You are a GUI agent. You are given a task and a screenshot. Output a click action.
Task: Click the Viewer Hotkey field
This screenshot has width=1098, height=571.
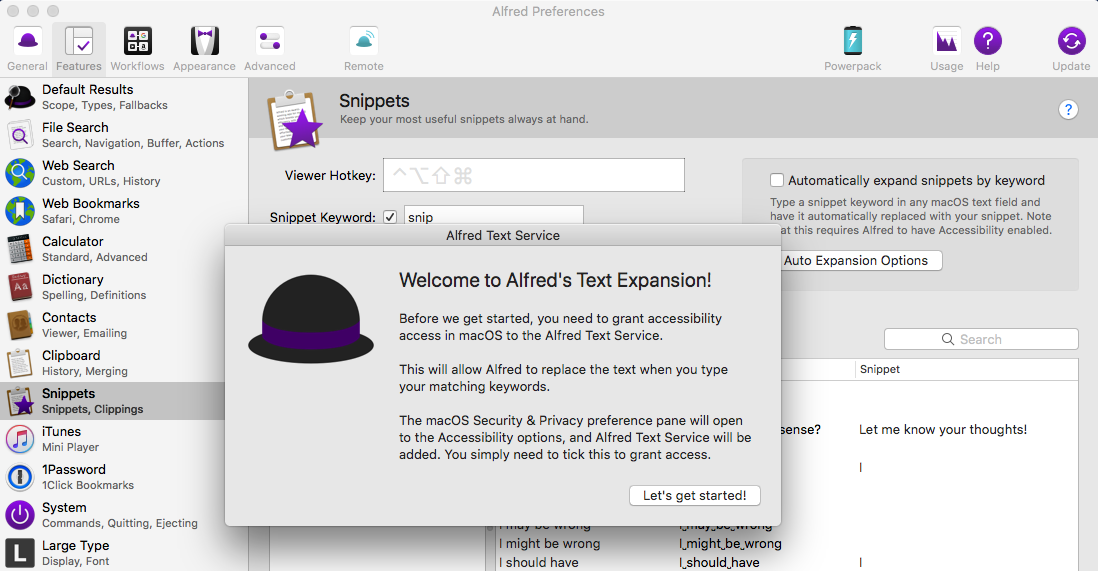[x=534, y=175]
